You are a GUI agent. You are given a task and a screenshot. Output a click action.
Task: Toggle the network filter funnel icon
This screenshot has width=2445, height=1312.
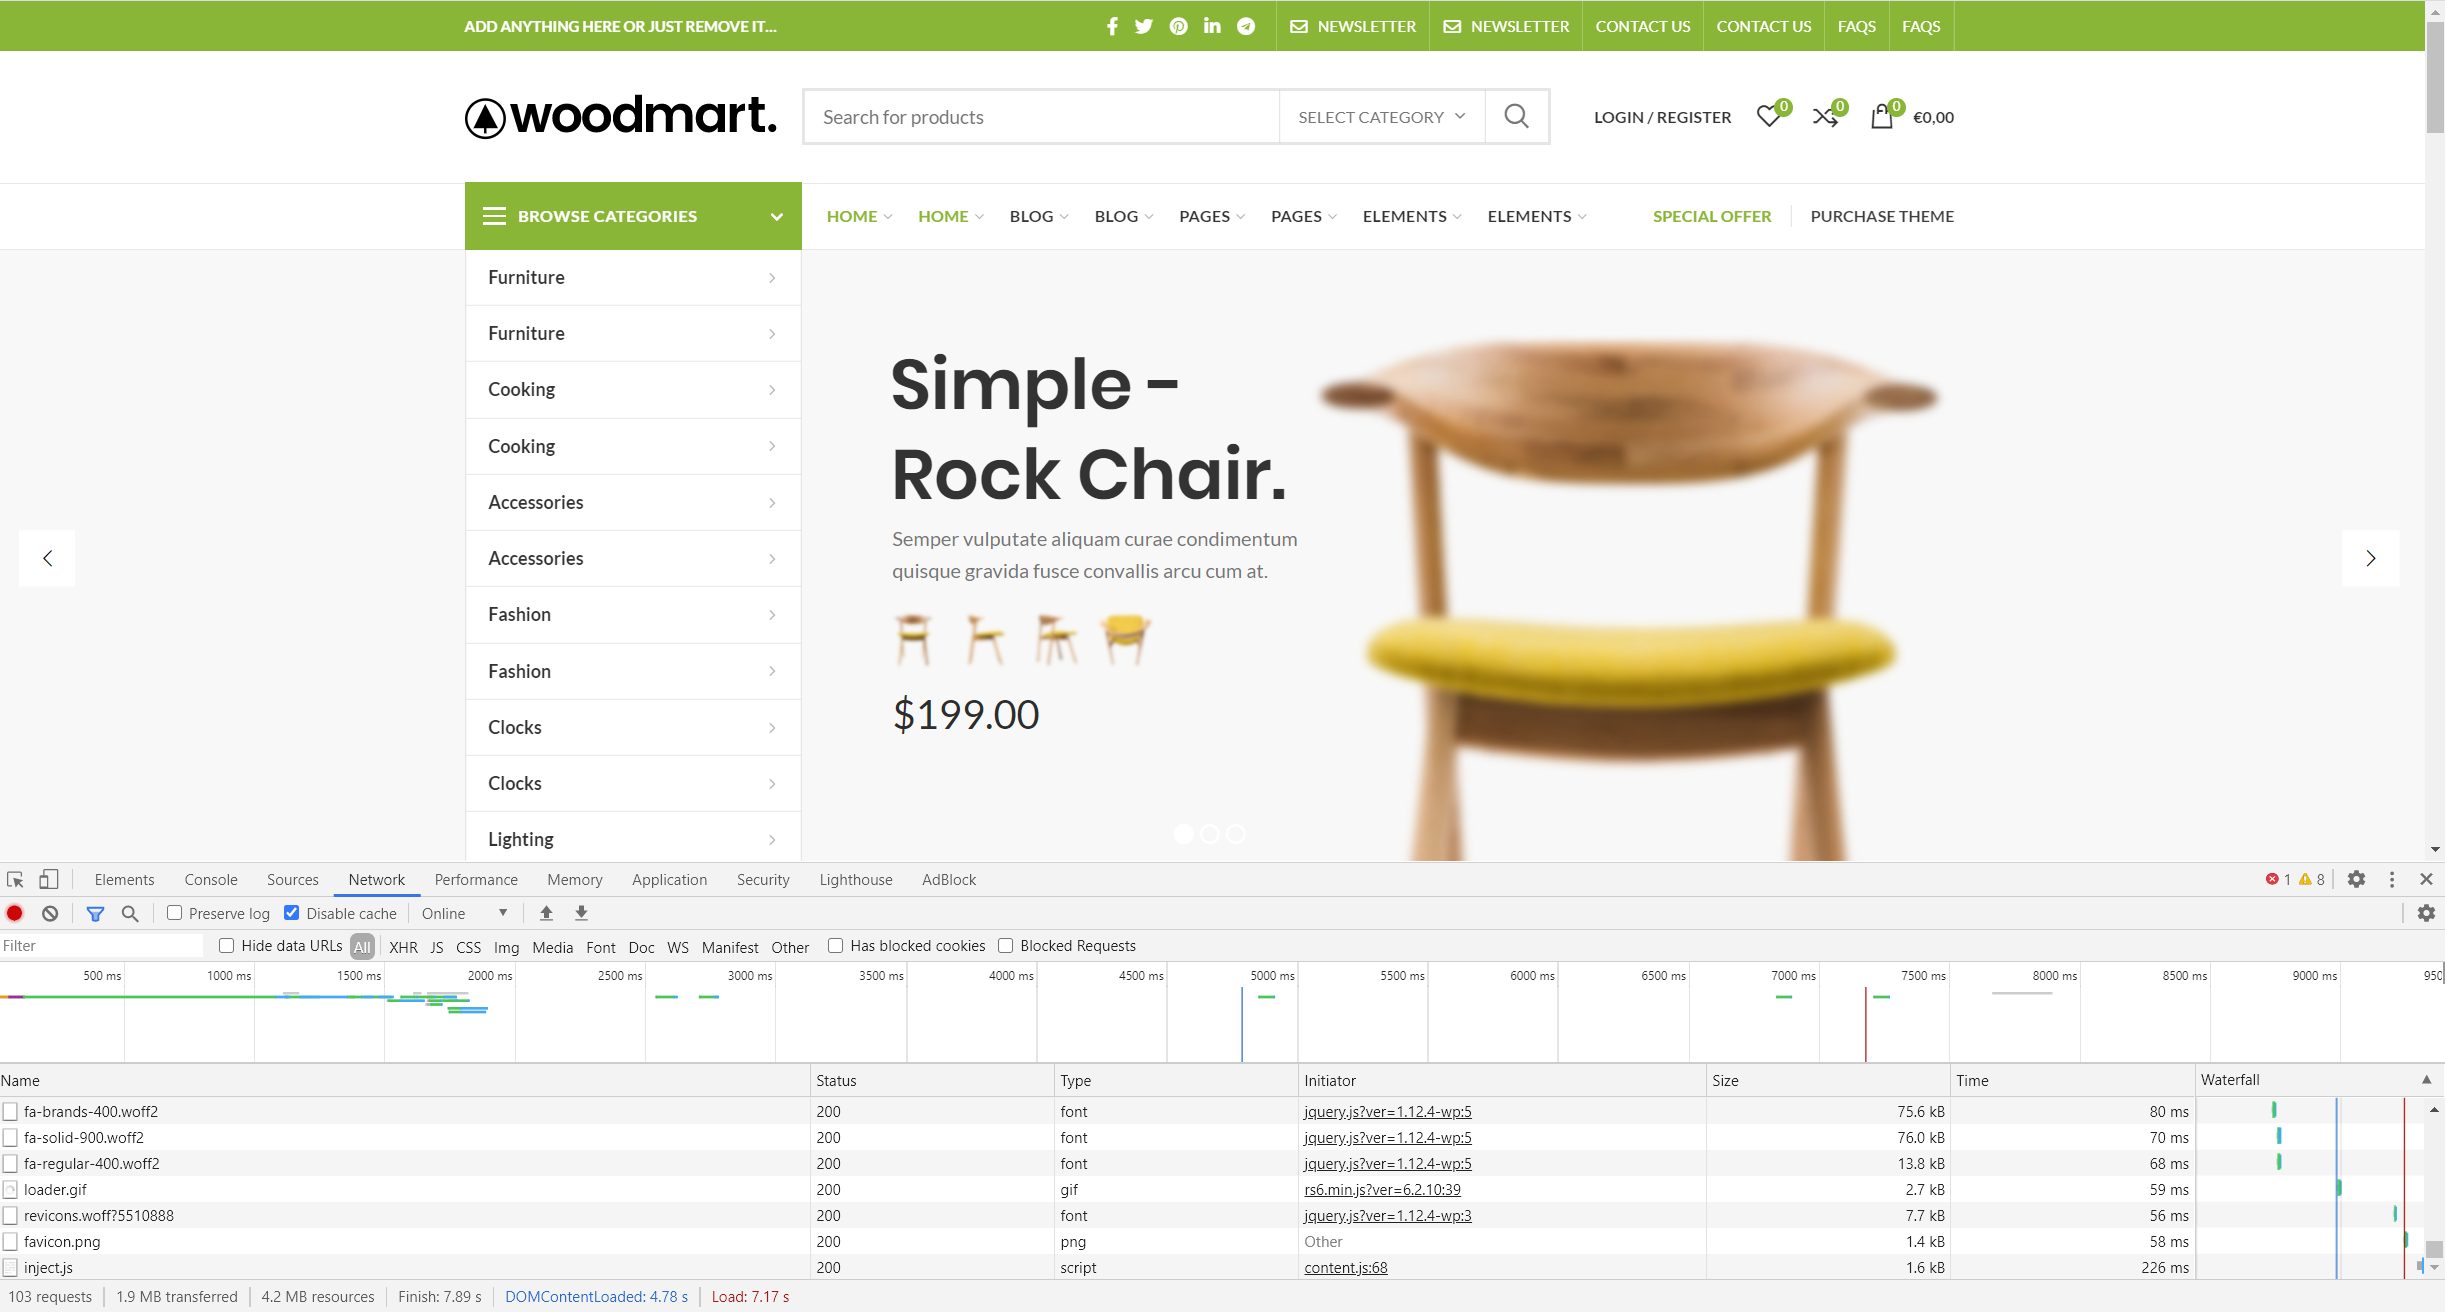95,913
